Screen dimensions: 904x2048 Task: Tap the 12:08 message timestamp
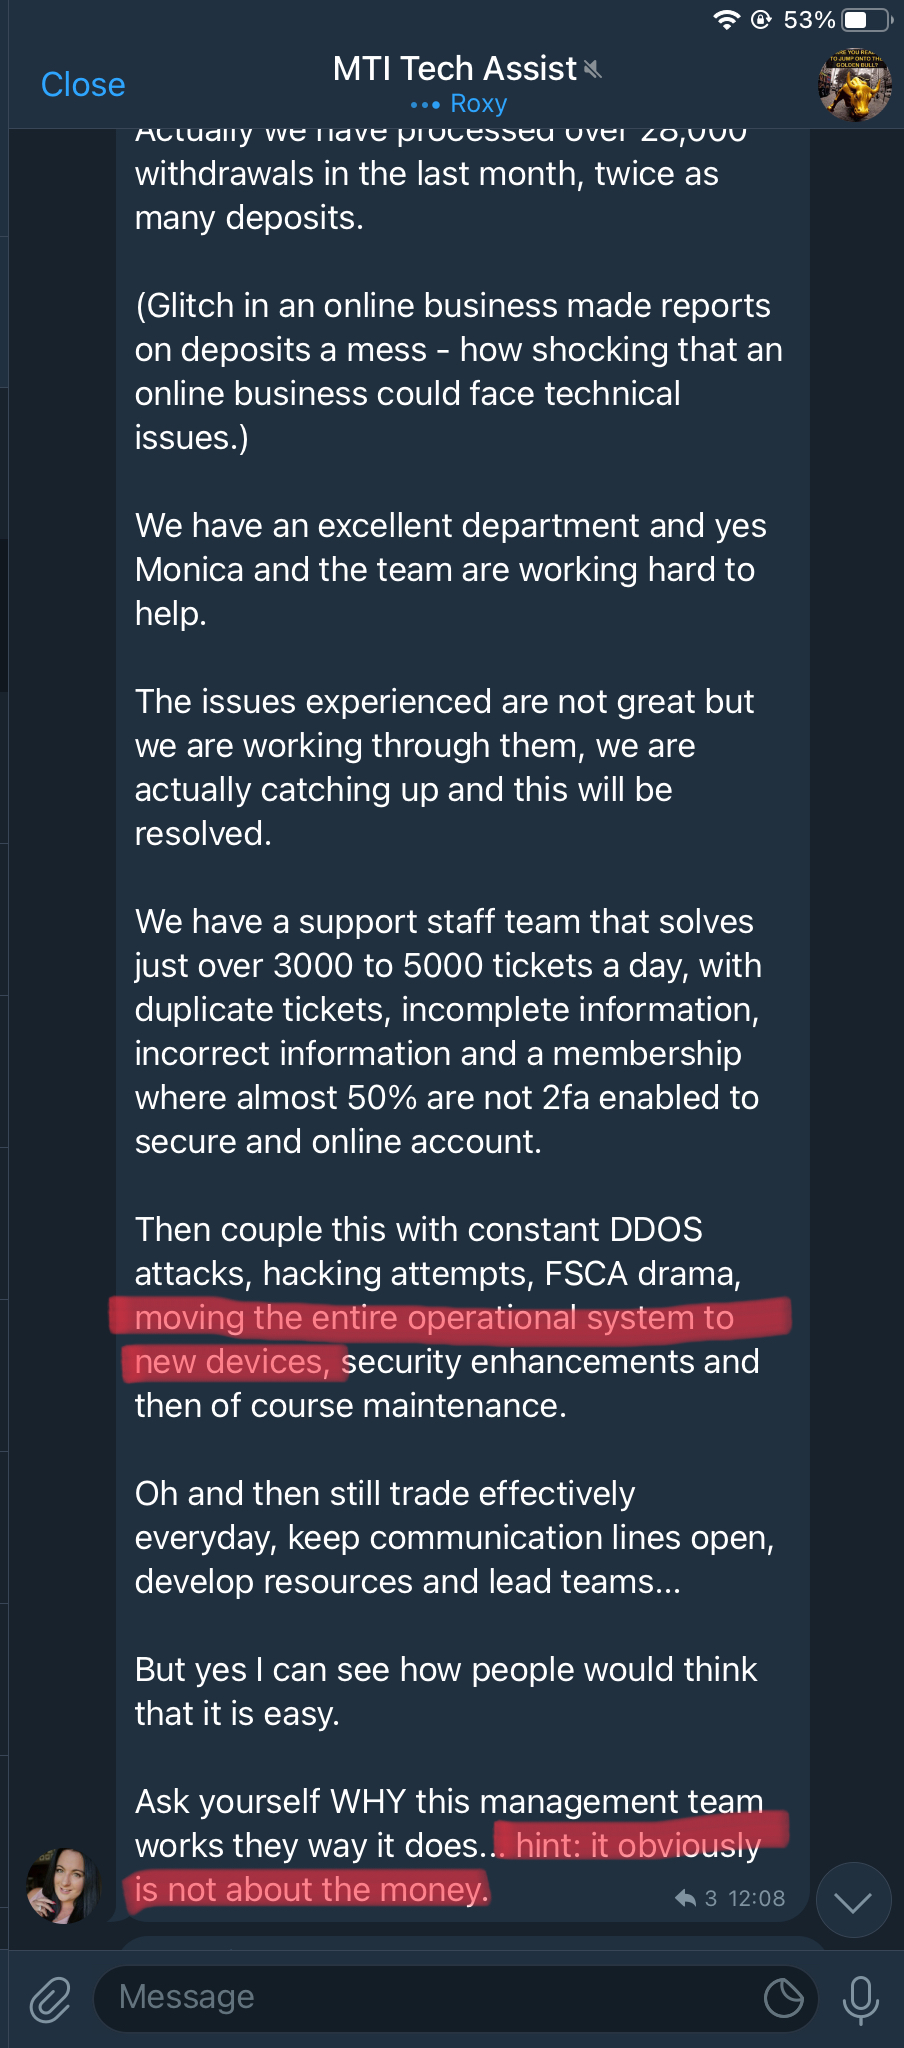[756, 1898]
